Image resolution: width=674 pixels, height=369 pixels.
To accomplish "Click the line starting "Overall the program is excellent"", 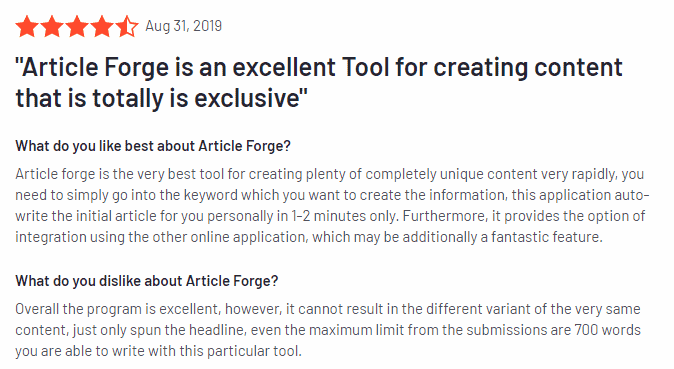I will (328, 309).
